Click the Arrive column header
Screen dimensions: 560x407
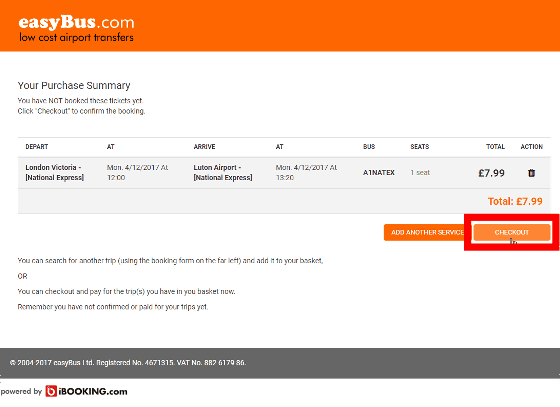204,147
